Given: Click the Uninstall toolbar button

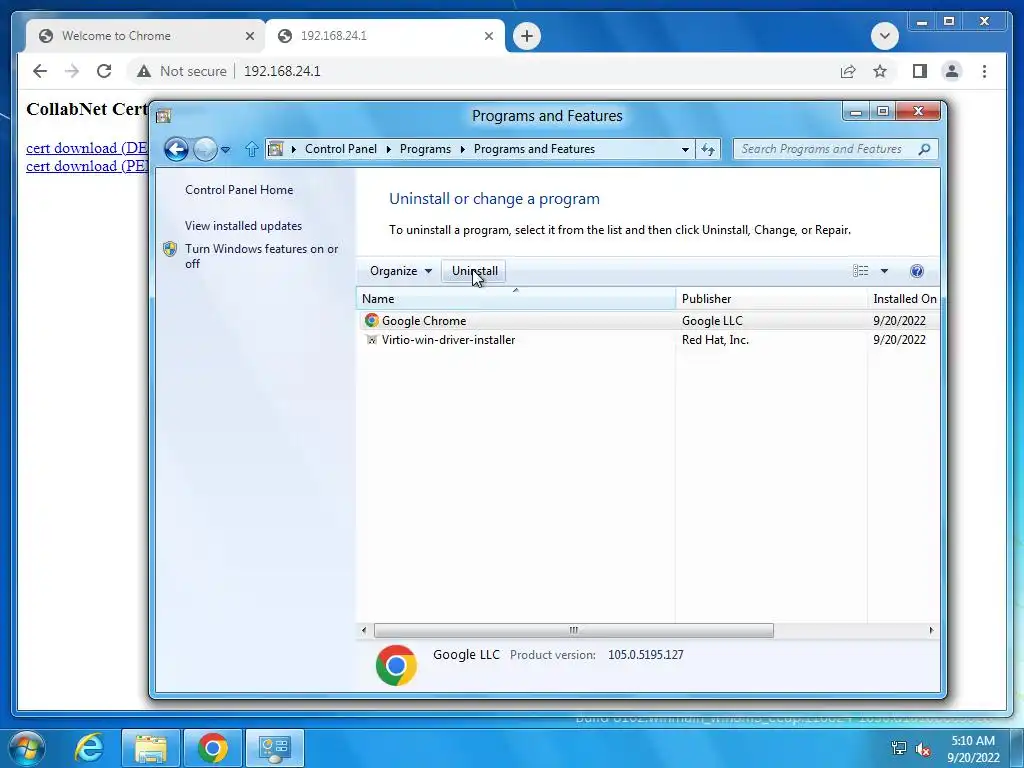Looking at the screenshot, I should (x=474, y=271).
